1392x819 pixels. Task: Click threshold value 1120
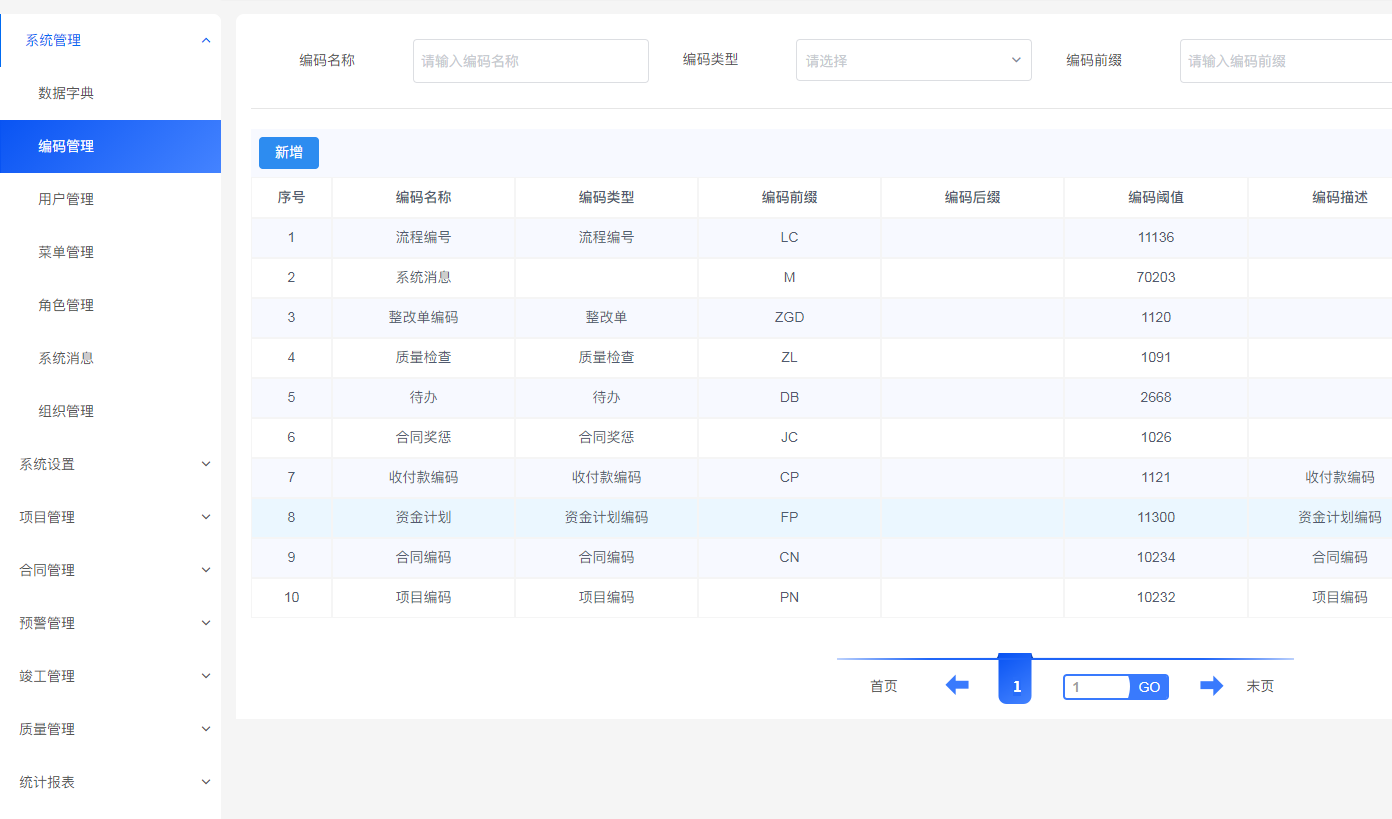tap(1156, 317)
